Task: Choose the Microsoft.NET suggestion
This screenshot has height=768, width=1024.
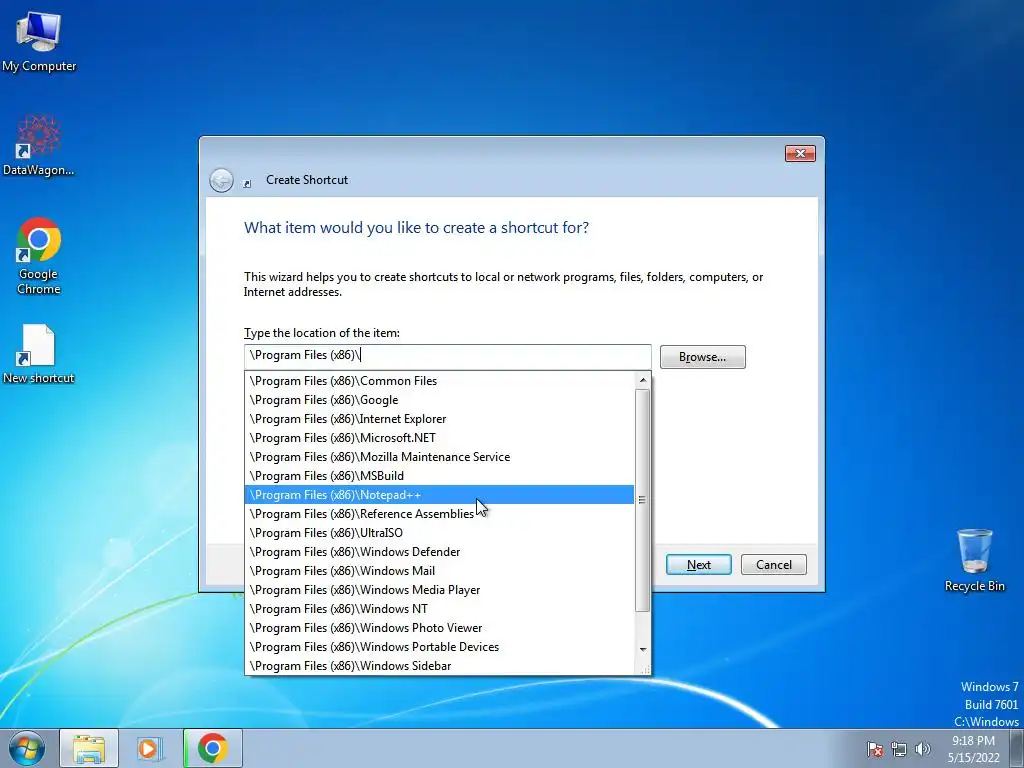Action: [x=439, y=438]
